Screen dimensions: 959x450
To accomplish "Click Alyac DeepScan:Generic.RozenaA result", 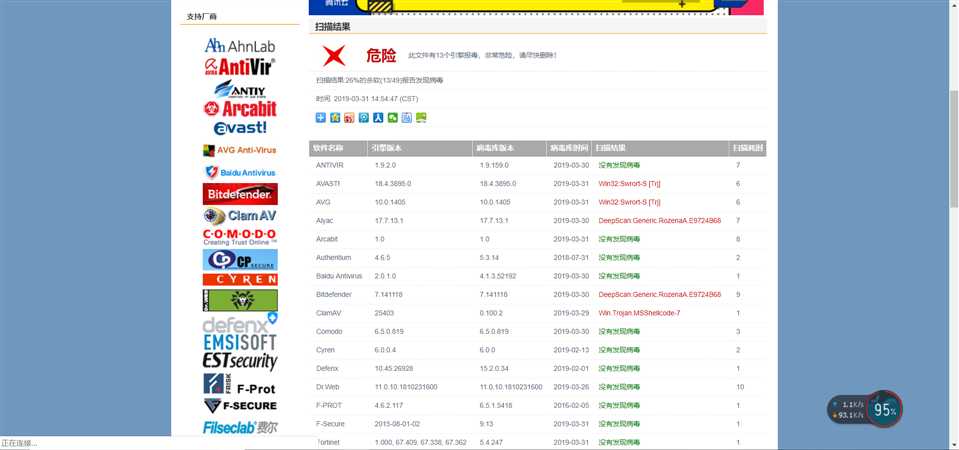I will point(659,221).
